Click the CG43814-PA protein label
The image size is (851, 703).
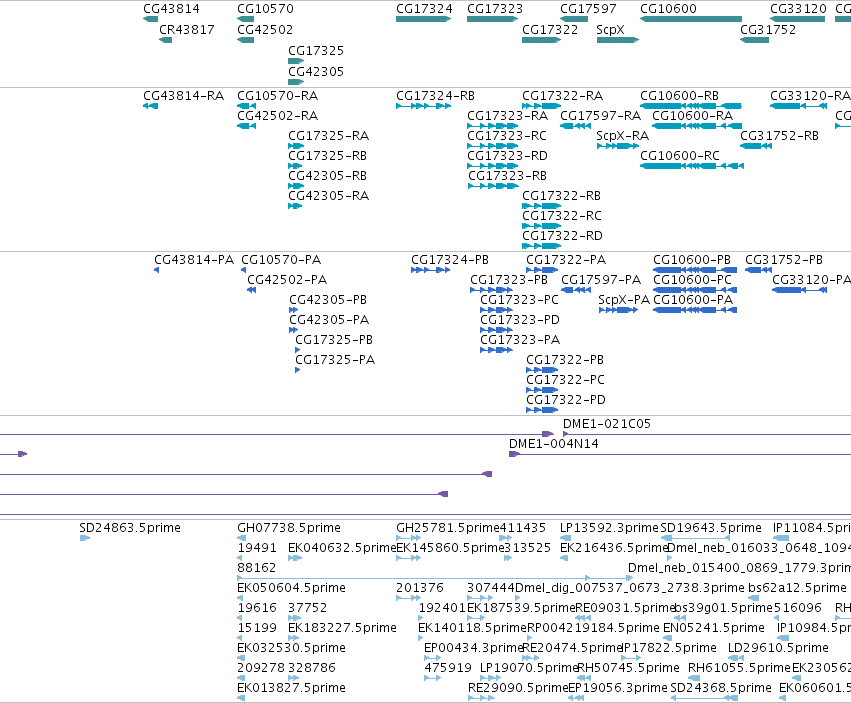[x=194, y=259]
